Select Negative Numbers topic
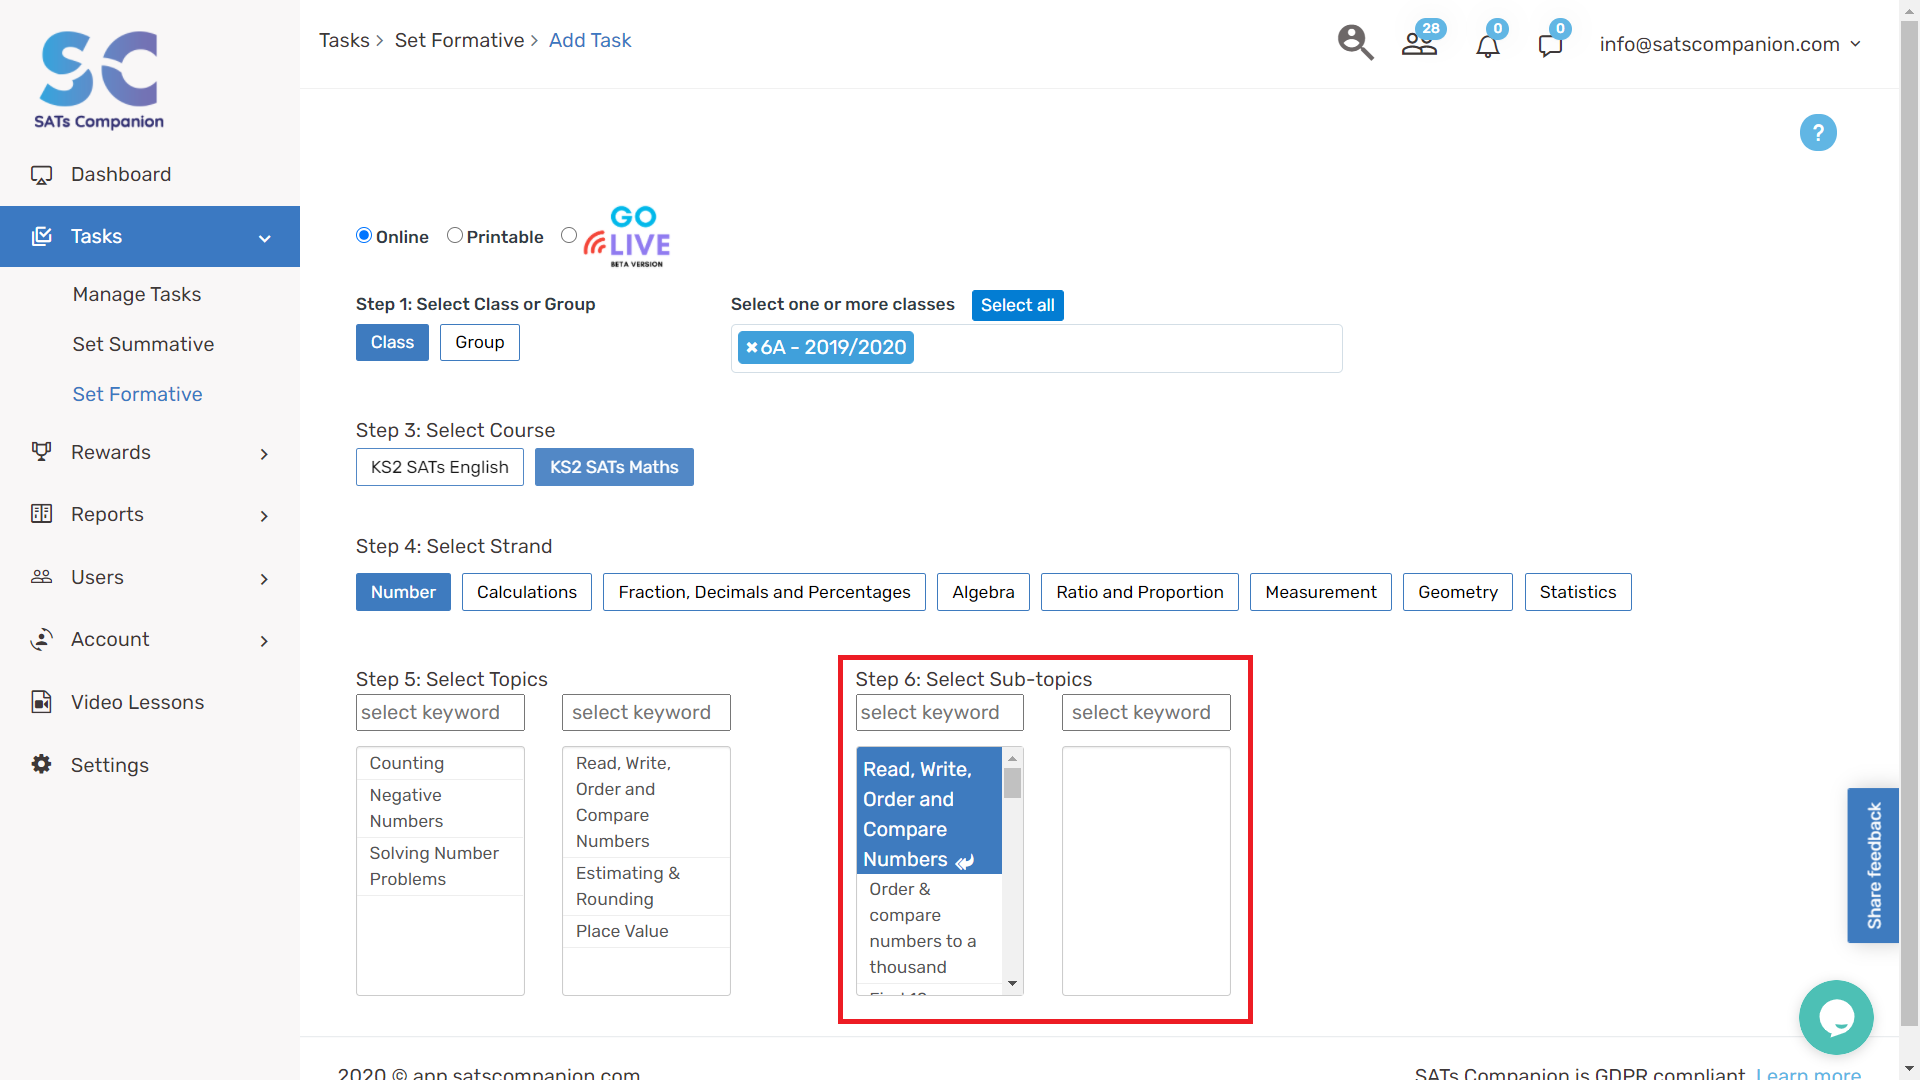The image size is (1920, 1080). 440,808
